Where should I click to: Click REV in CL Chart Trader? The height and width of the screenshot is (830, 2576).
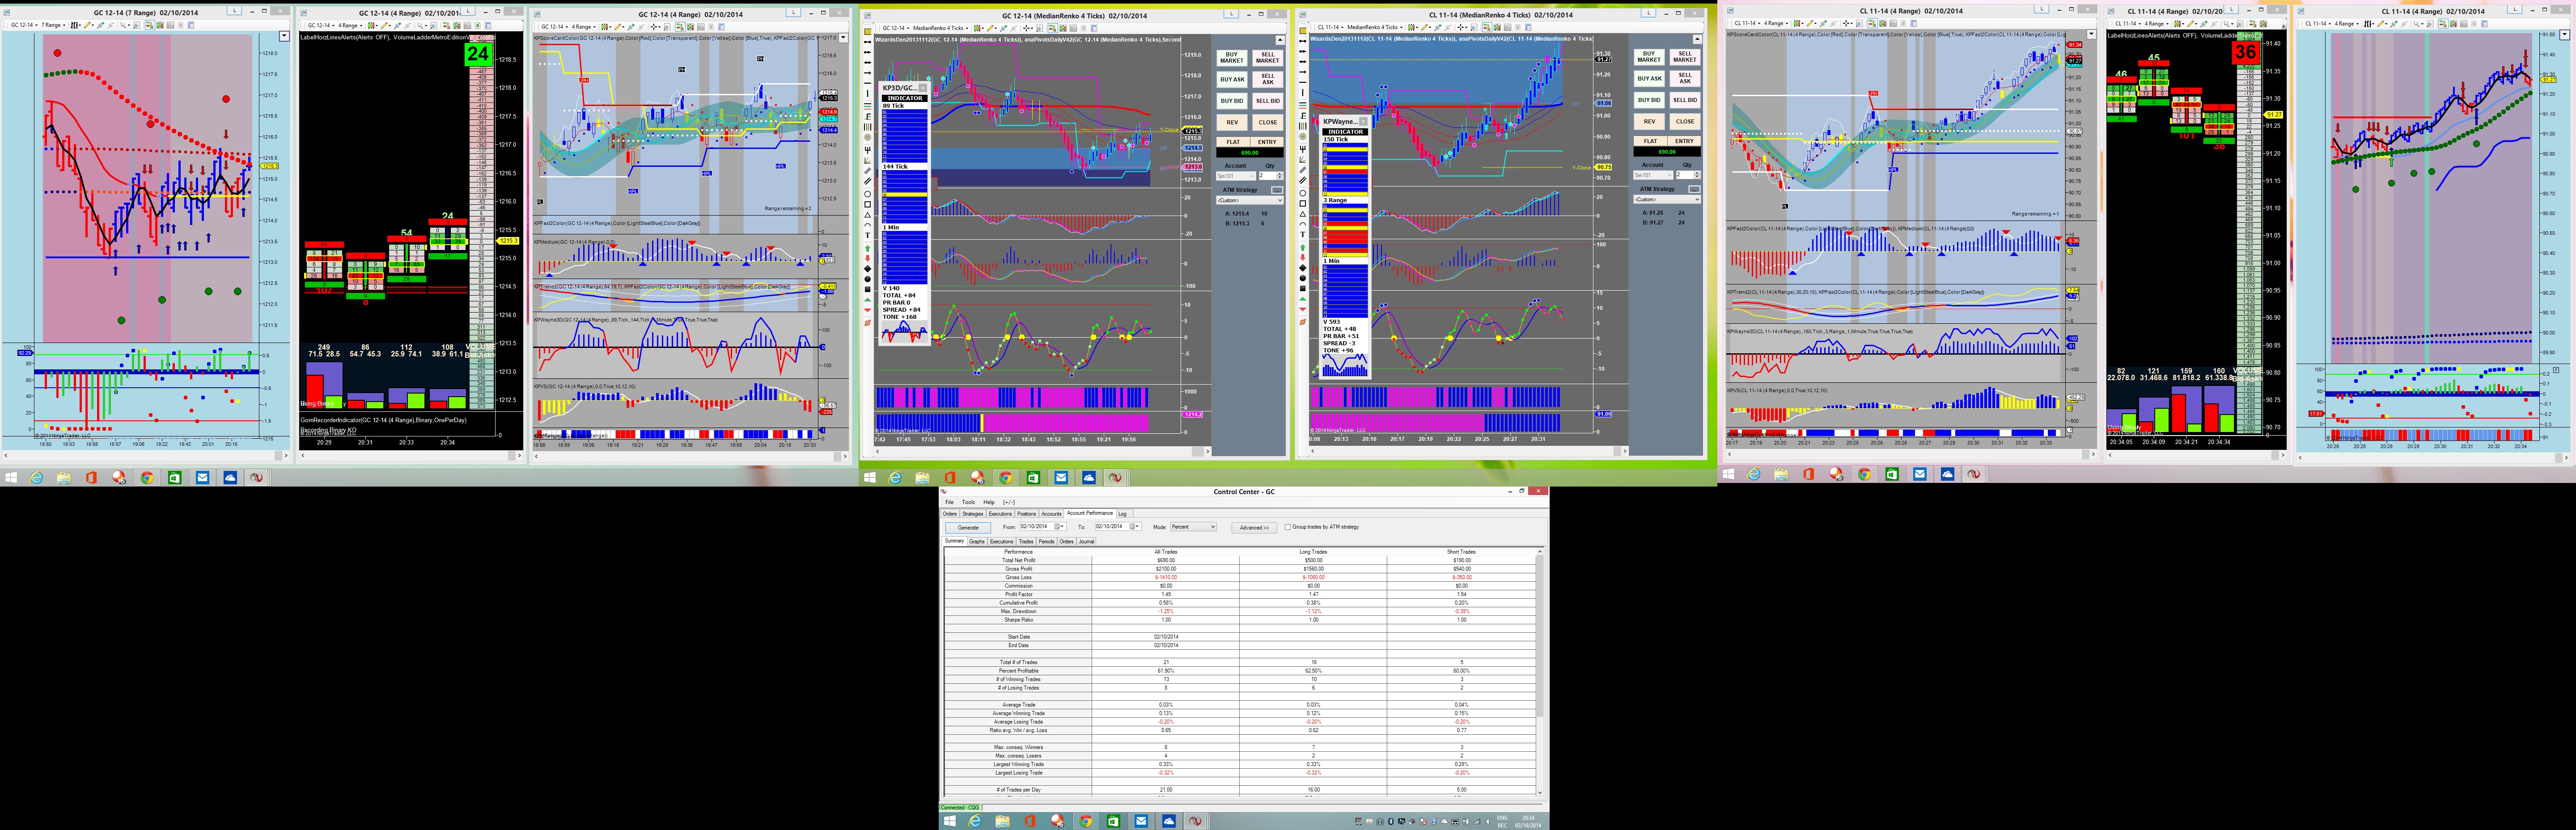pos(1650,121)
